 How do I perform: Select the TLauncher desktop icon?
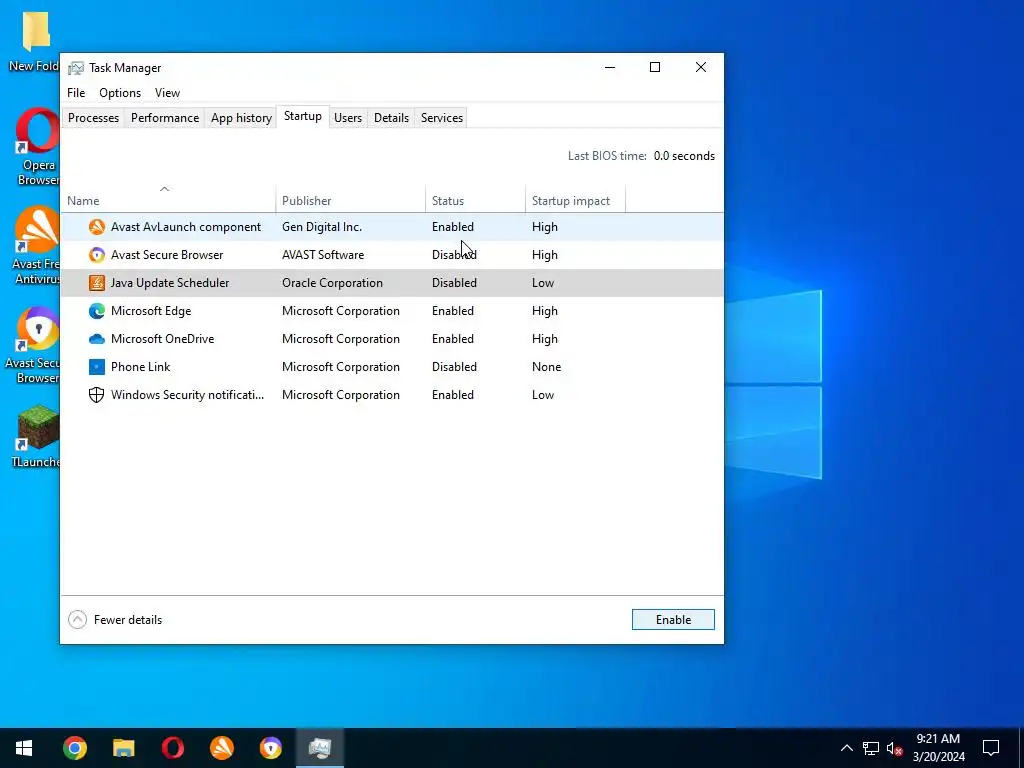[36, 436]
